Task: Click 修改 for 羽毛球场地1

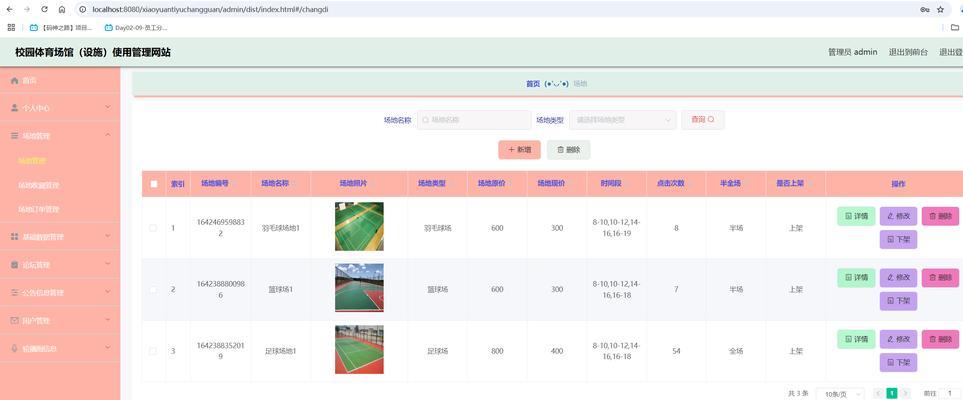Action: pos(899,216)
